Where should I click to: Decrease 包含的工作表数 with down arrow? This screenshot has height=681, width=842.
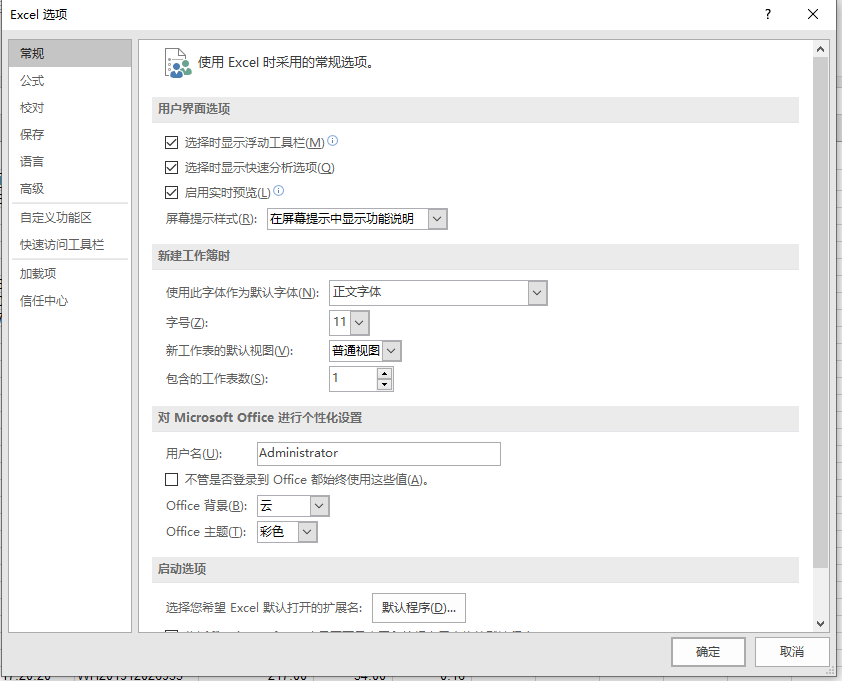pos(384,385)
